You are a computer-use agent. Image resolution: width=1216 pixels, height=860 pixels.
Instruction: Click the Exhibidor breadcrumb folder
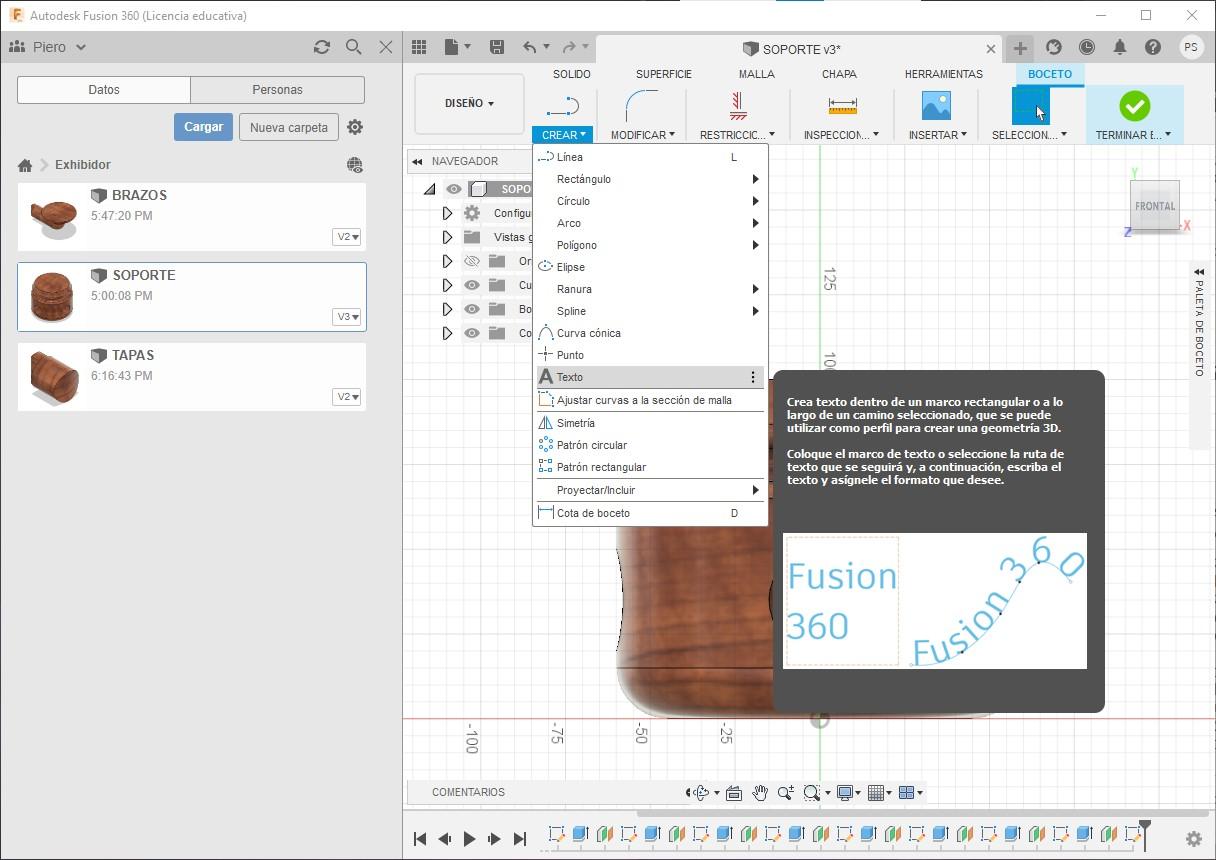coord(83,165)
